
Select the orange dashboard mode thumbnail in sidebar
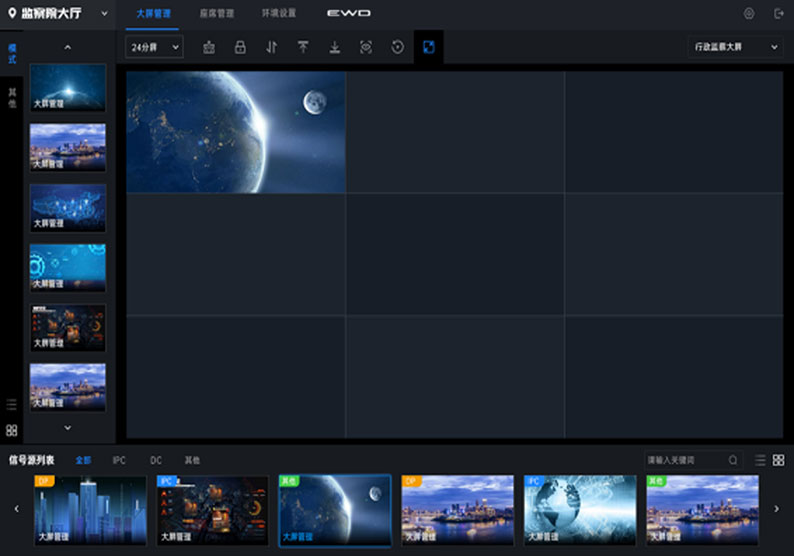[68, 328]
